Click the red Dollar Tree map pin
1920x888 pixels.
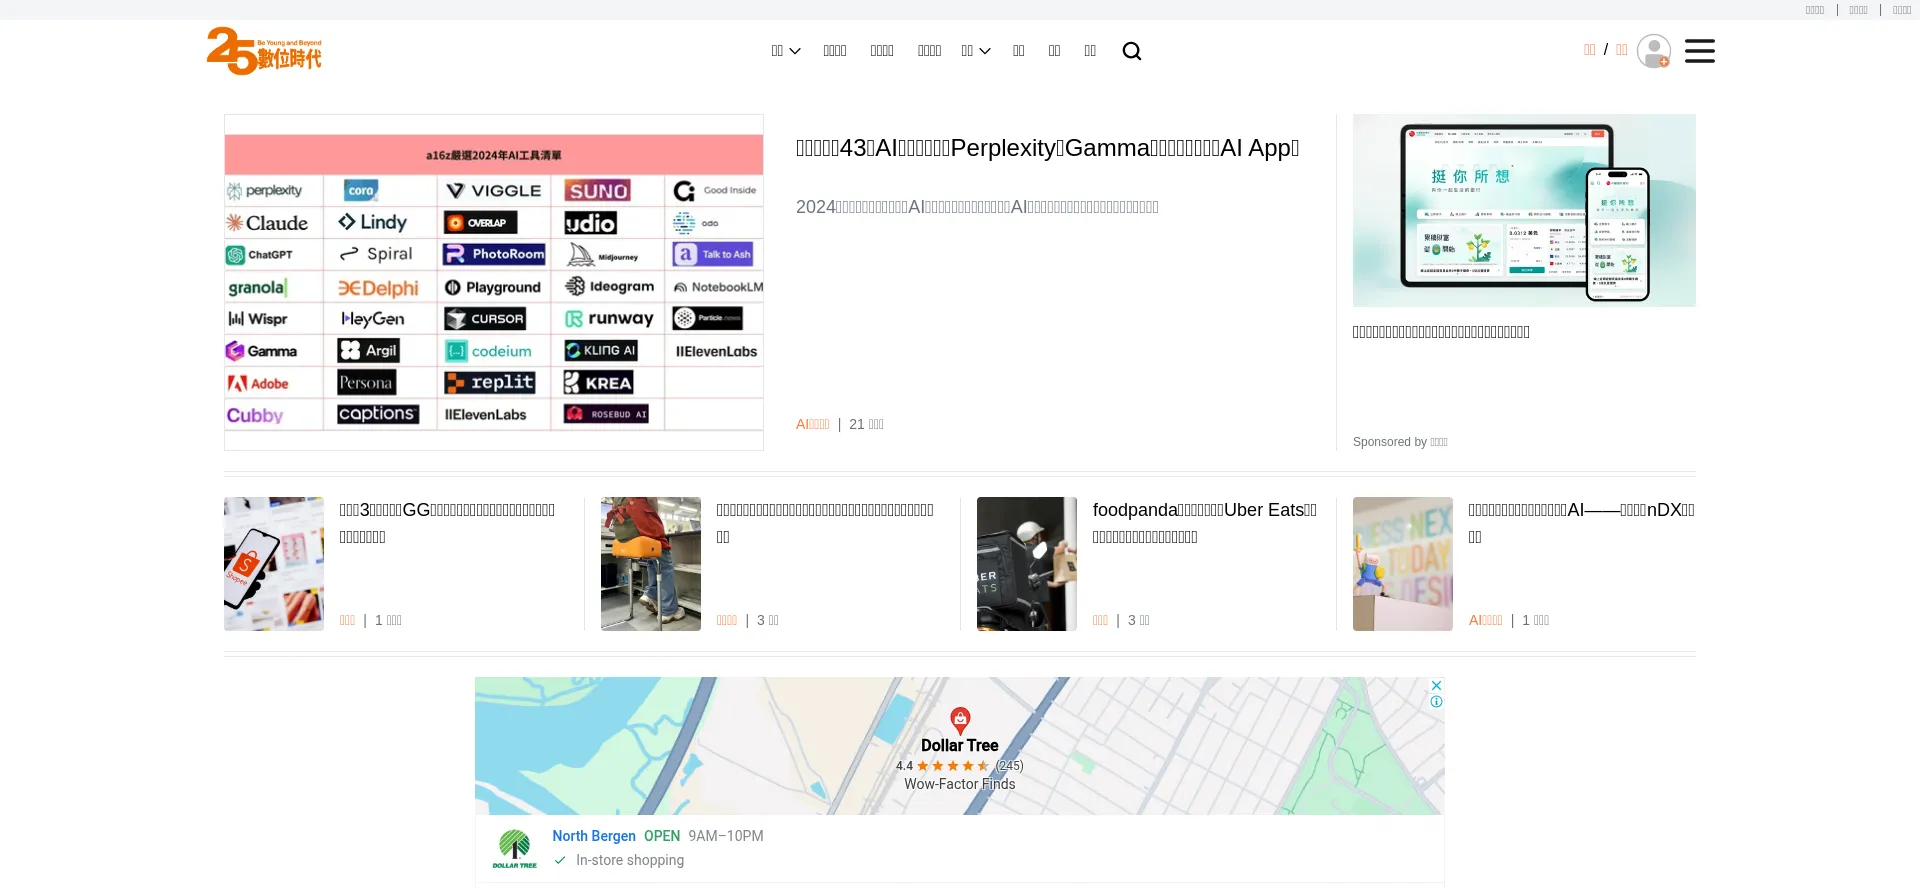[x=960, y=720]
